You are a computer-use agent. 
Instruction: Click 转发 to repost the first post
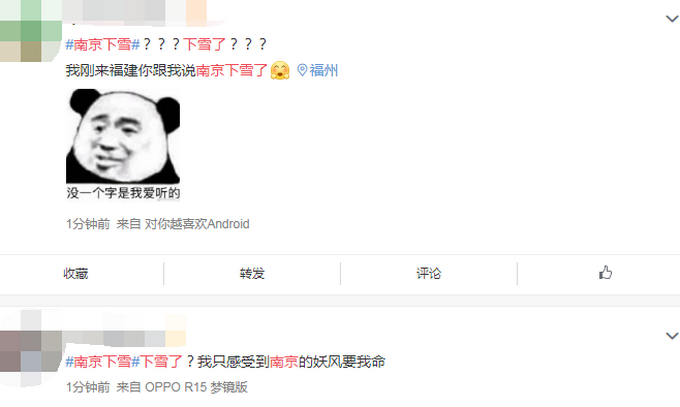(252, 273)
